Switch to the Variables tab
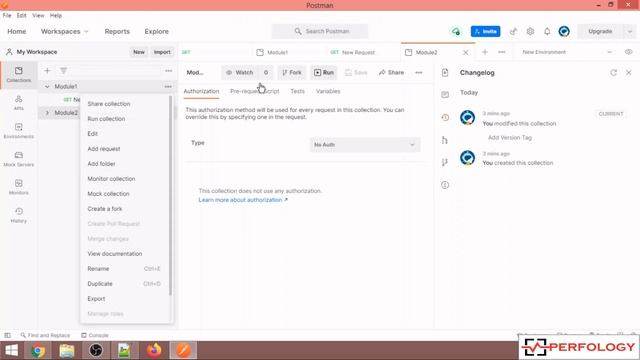 (x=328, y=91)
